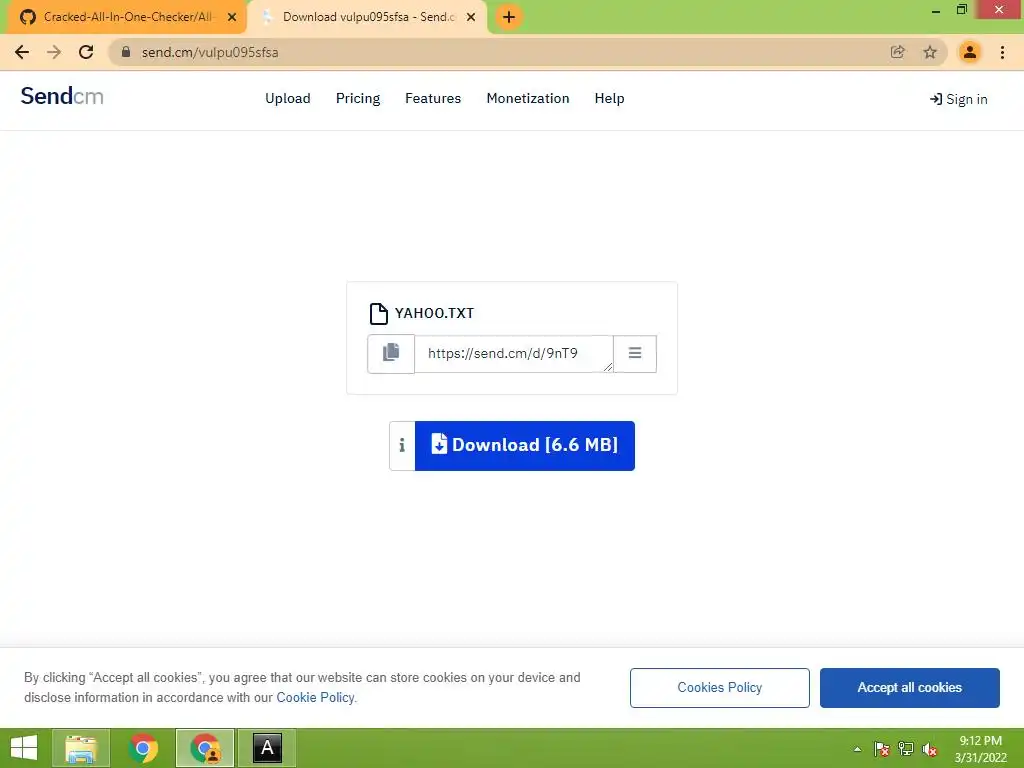Click the YAHOO.TXT file name

pyautogui.click(x=434, y=313)
